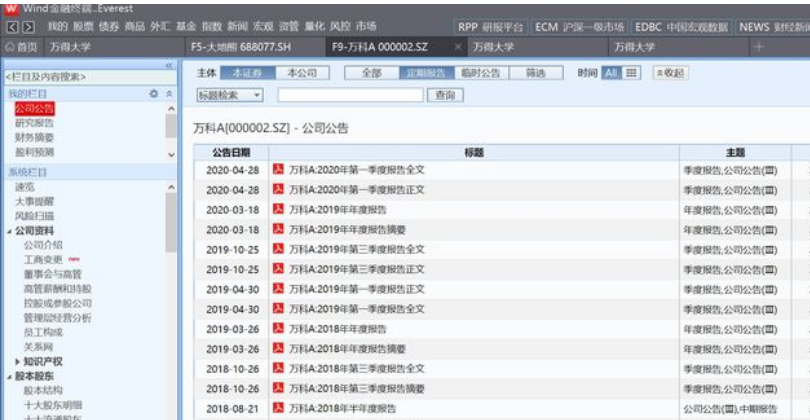Open 大事提醒 in sidebar
This screenshot has width=810, height=420.
pyautogui.click(x=35, y=201)
